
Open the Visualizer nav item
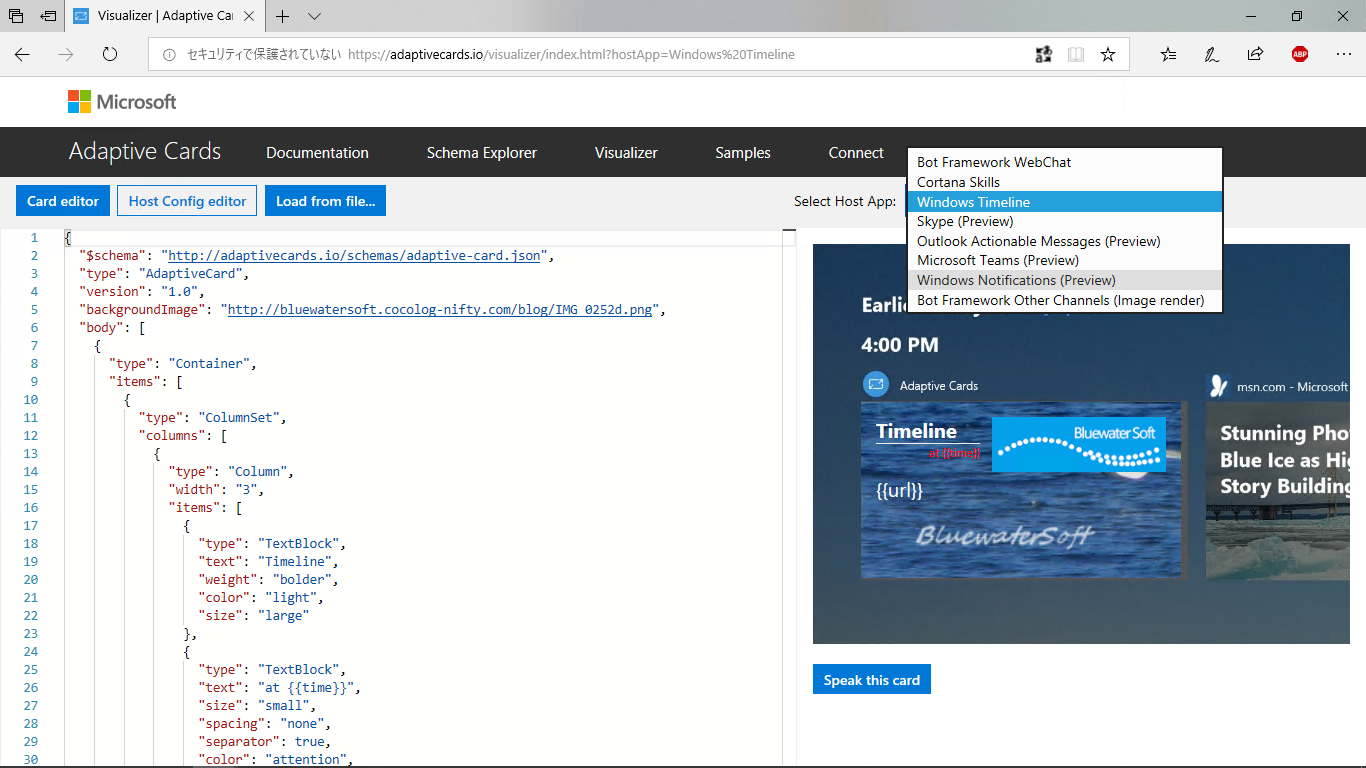tap(626, 153)
